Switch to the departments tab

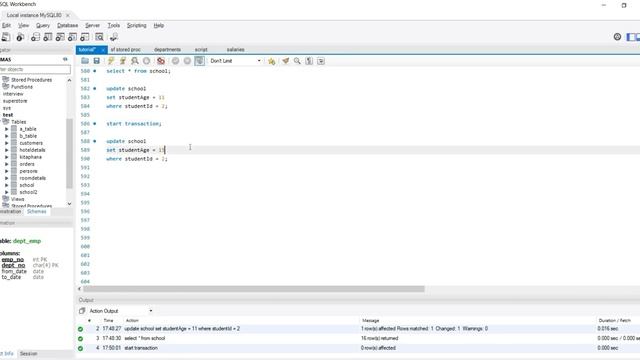(x=167, y=49)
